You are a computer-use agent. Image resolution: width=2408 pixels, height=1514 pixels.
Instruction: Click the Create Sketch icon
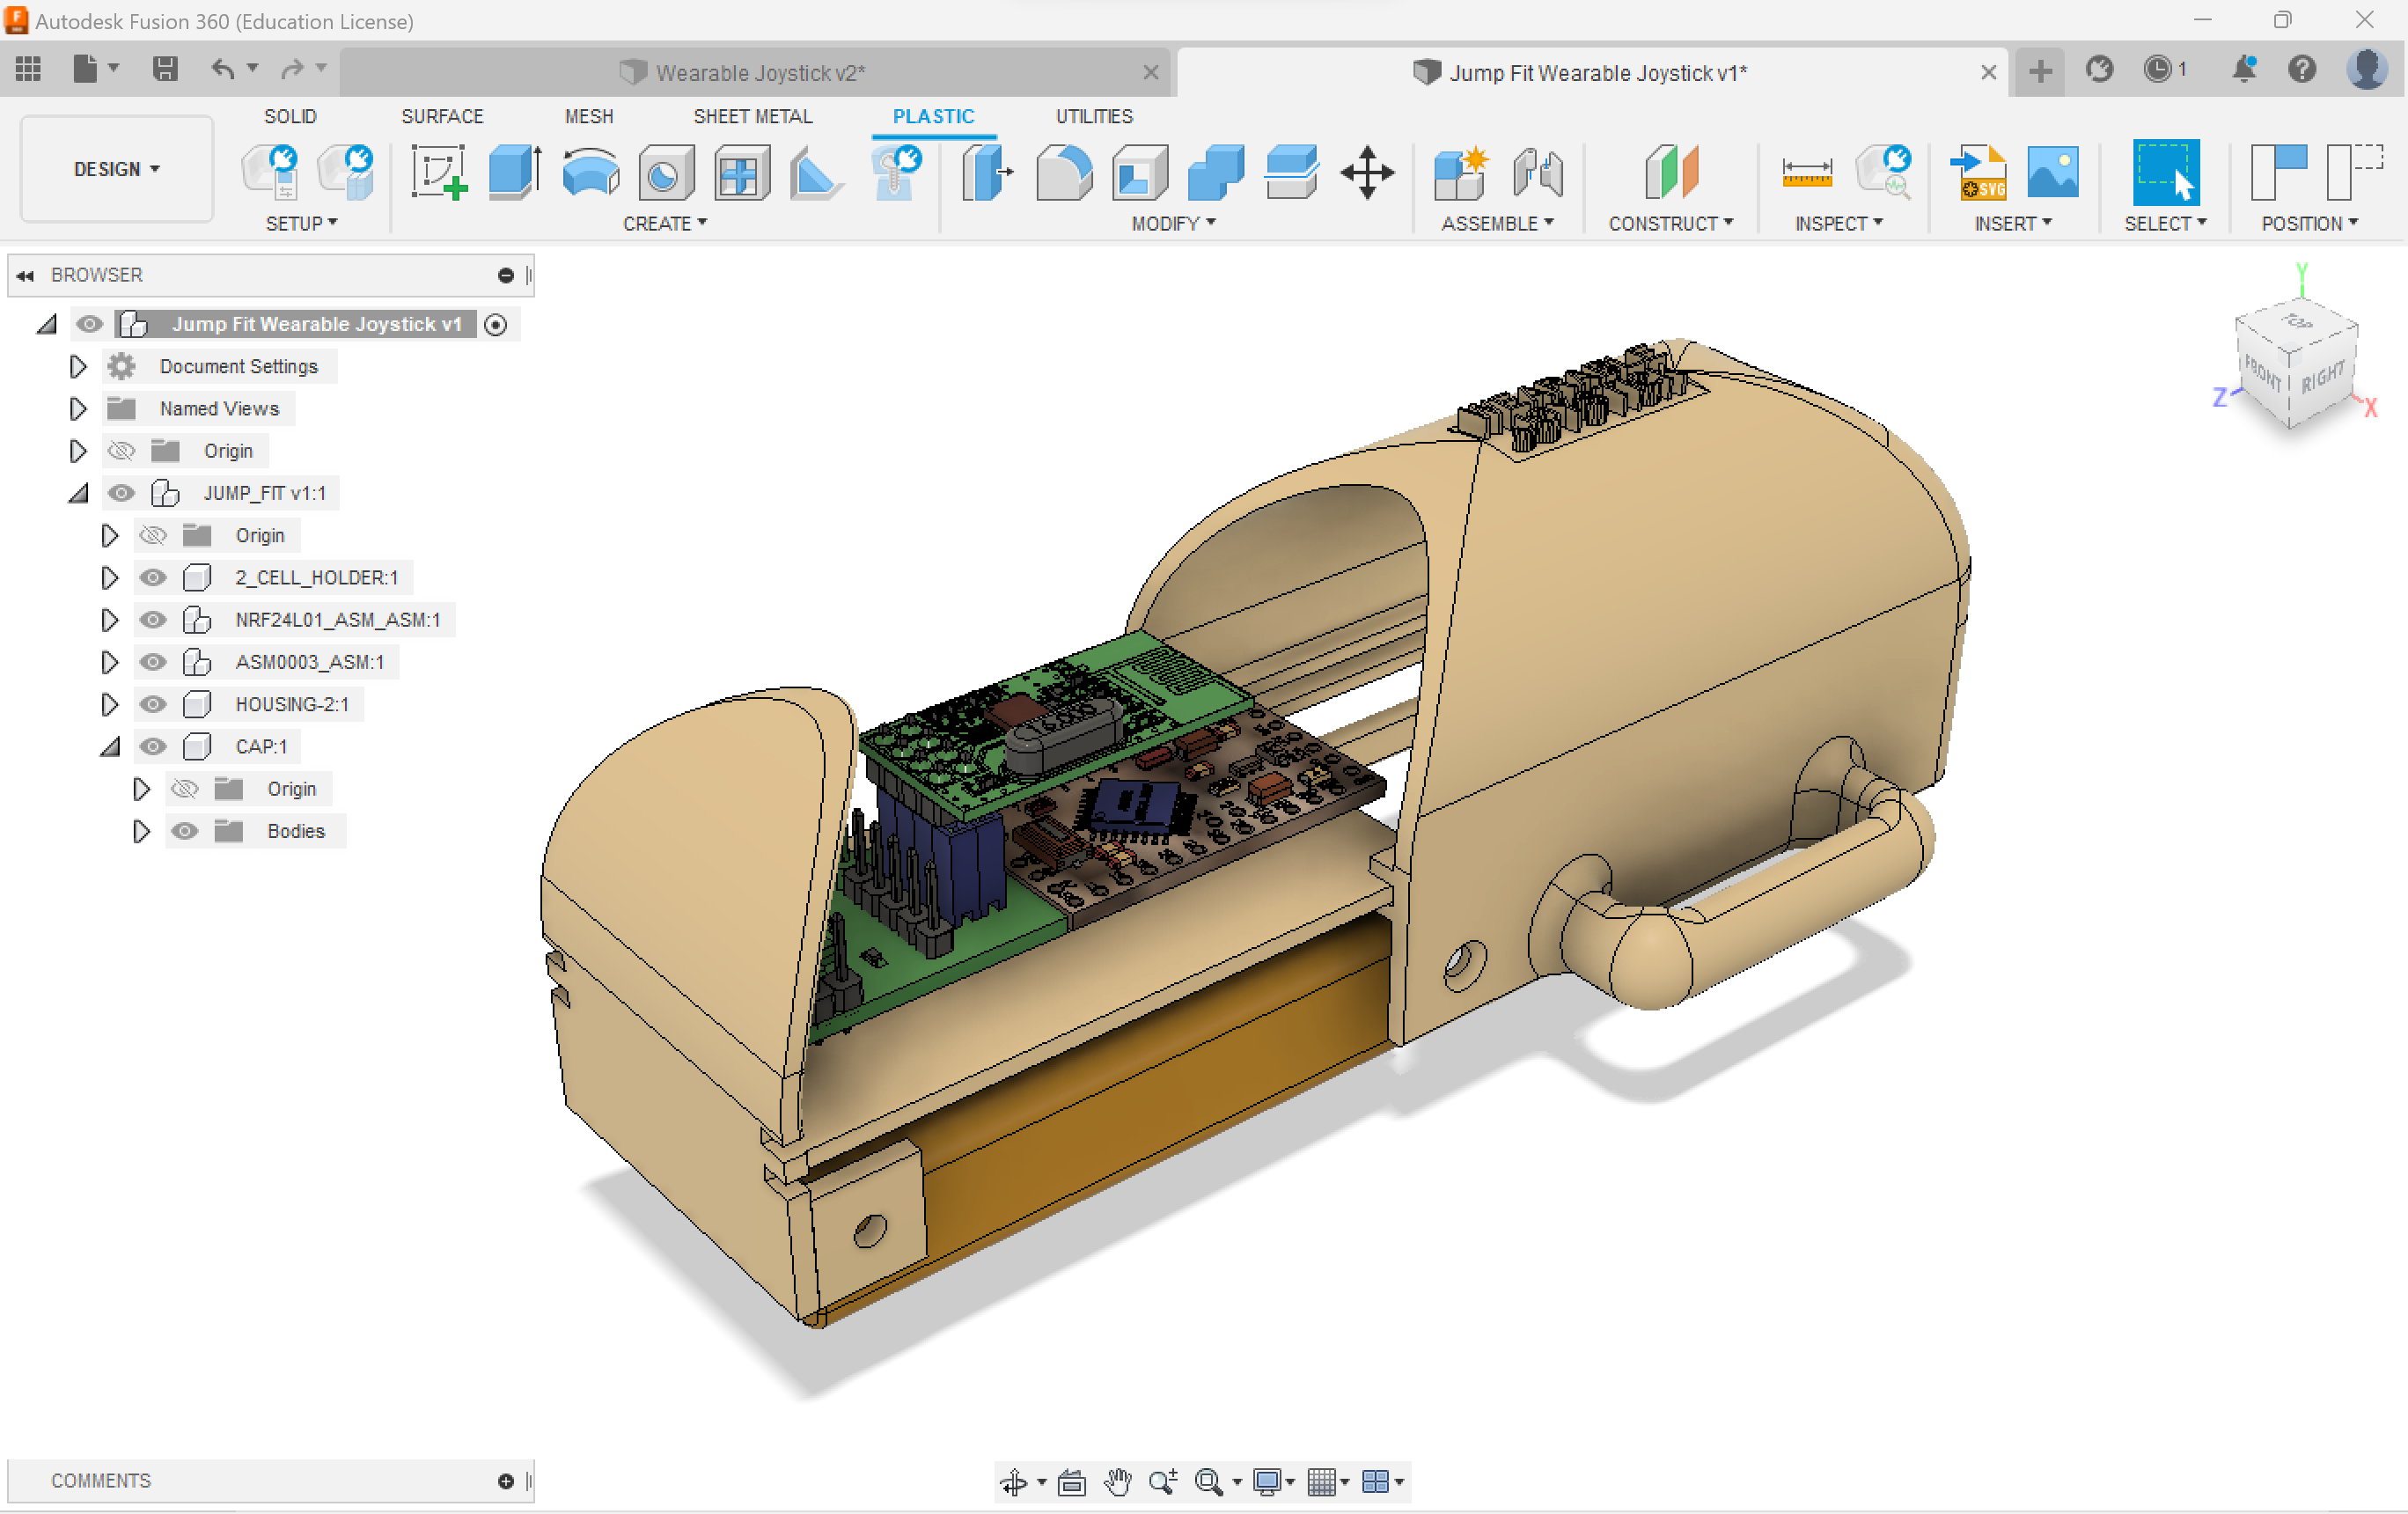click(439, 172)
